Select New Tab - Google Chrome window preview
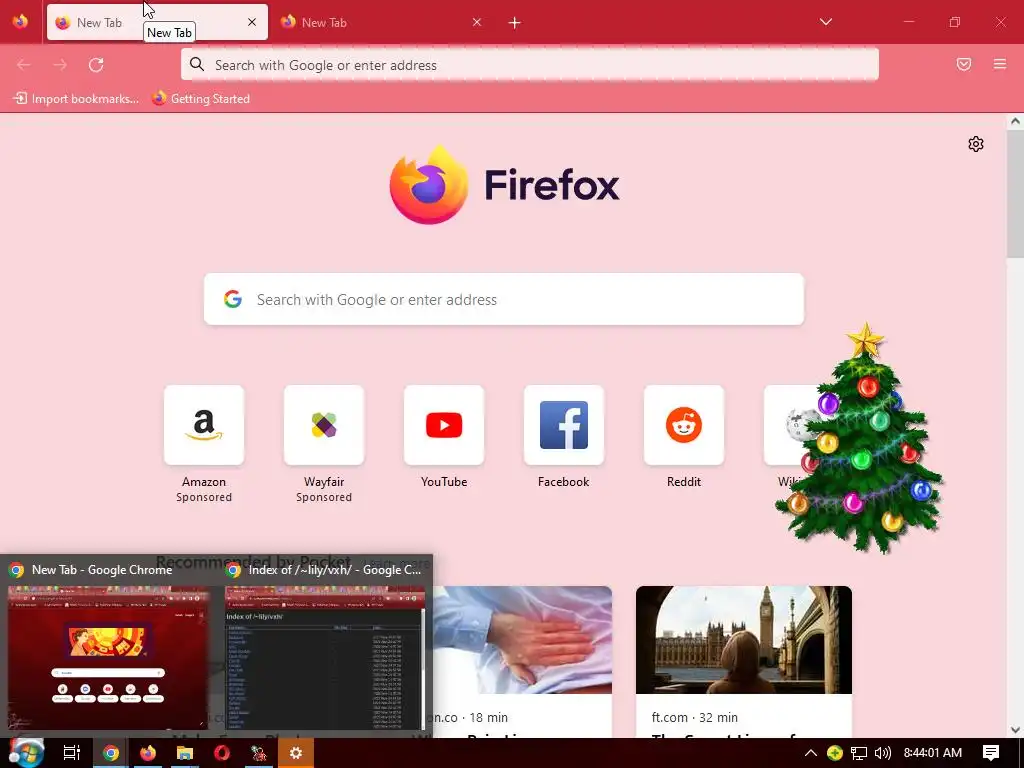The height and width of the screenshot is (768, 1024). [108, 646]
